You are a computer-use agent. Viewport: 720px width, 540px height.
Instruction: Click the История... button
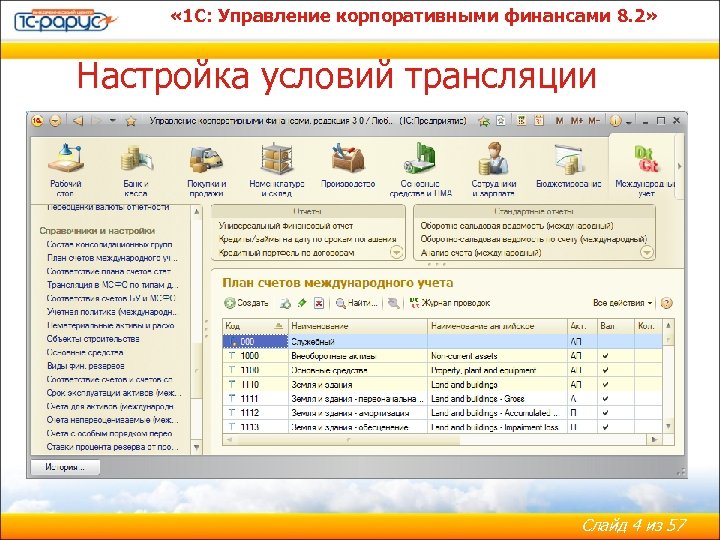coord(65,467)
